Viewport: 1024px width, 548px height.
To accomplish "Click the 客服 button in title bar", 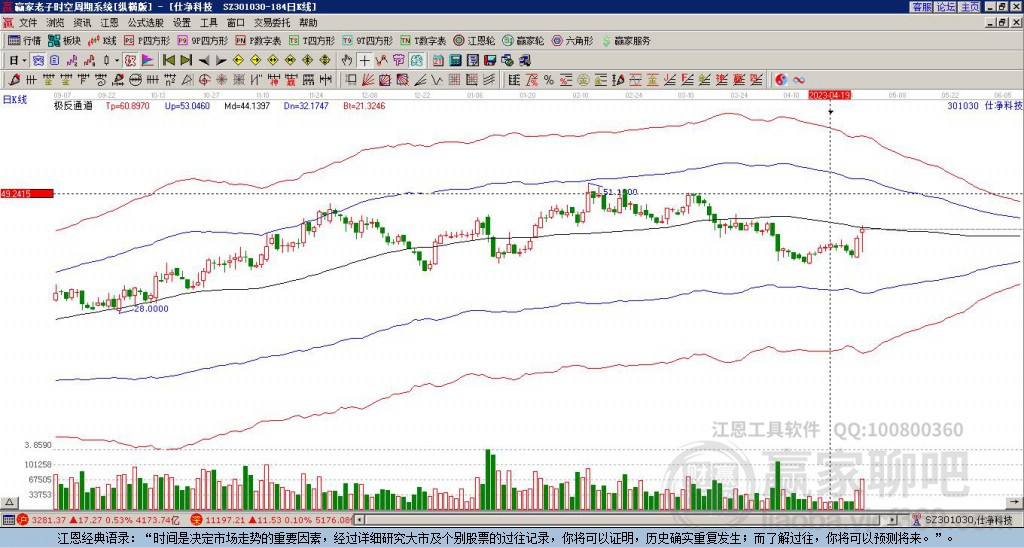I will 921,7.
